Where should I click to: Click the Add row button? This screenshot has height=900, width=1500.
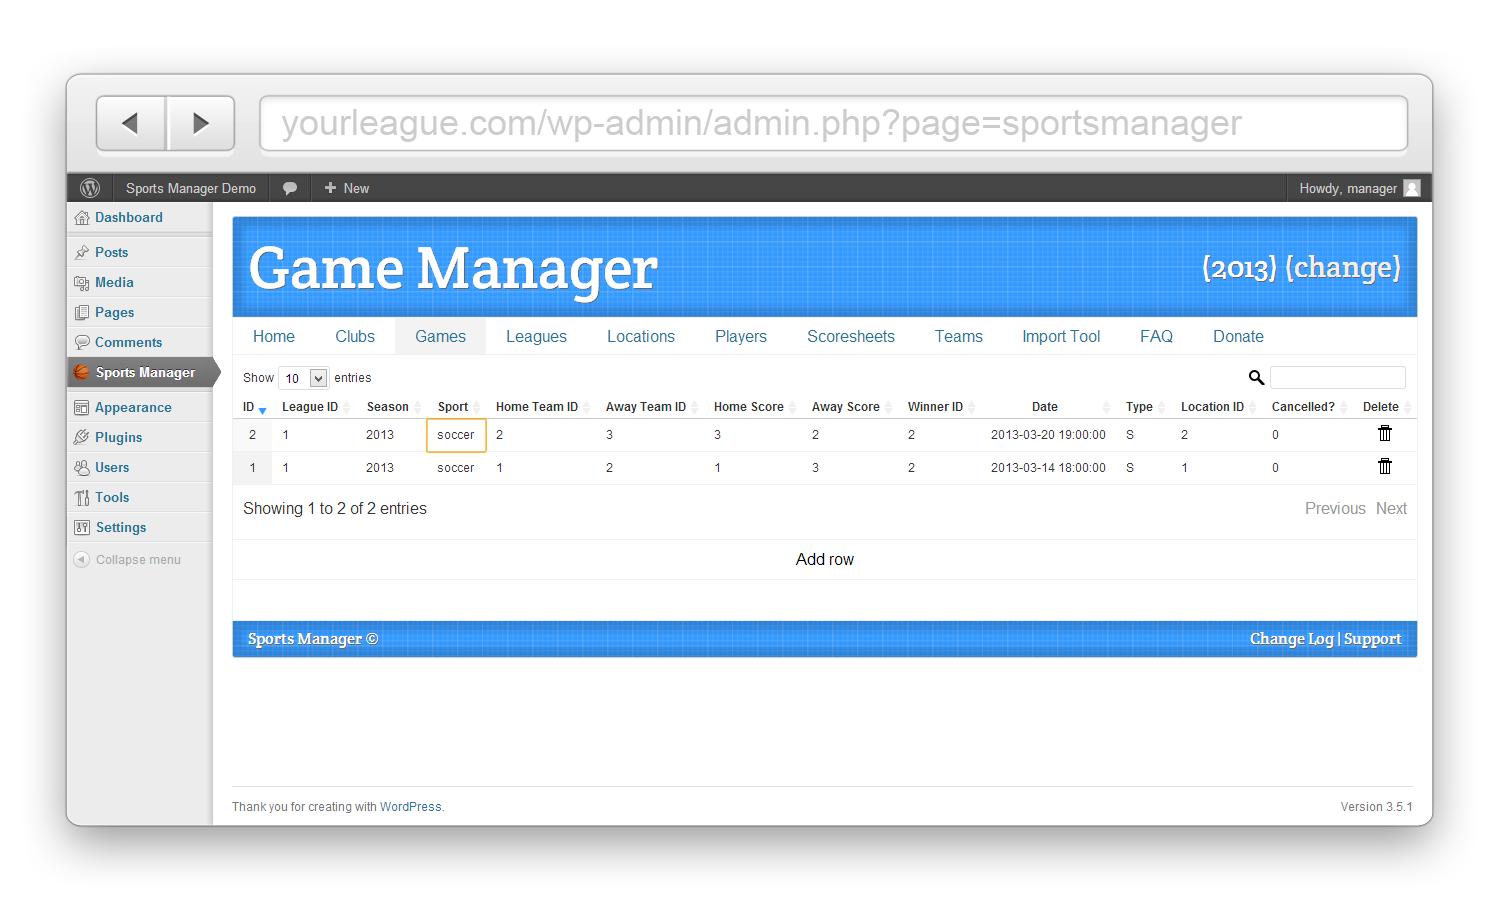click(825, 560)
